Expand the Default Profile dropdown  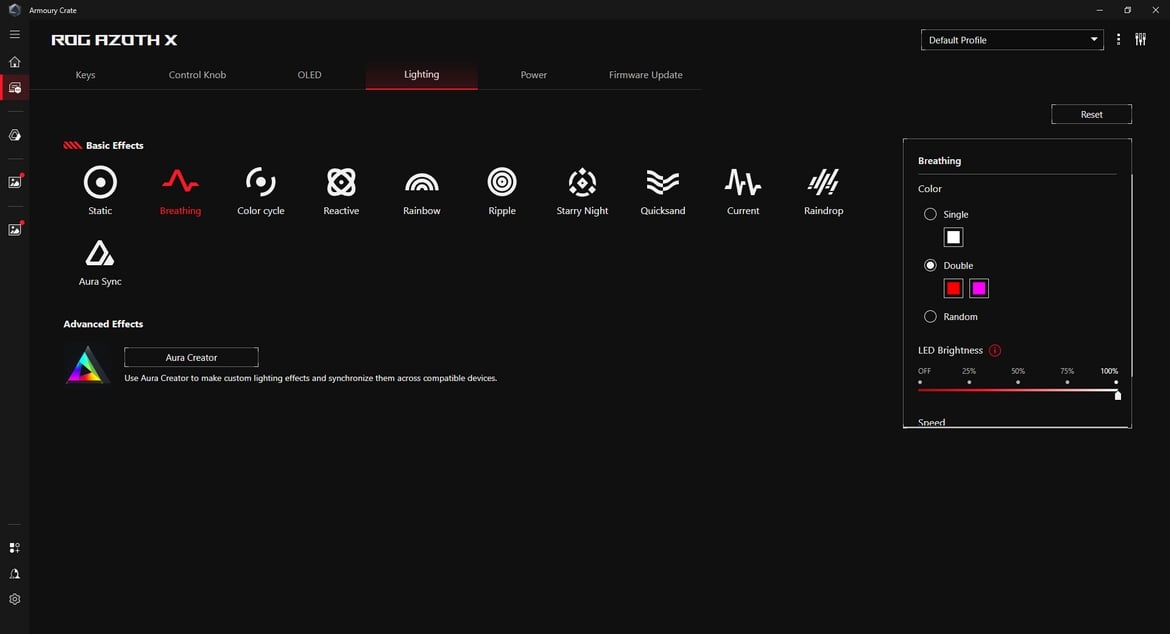point(1012,40)
